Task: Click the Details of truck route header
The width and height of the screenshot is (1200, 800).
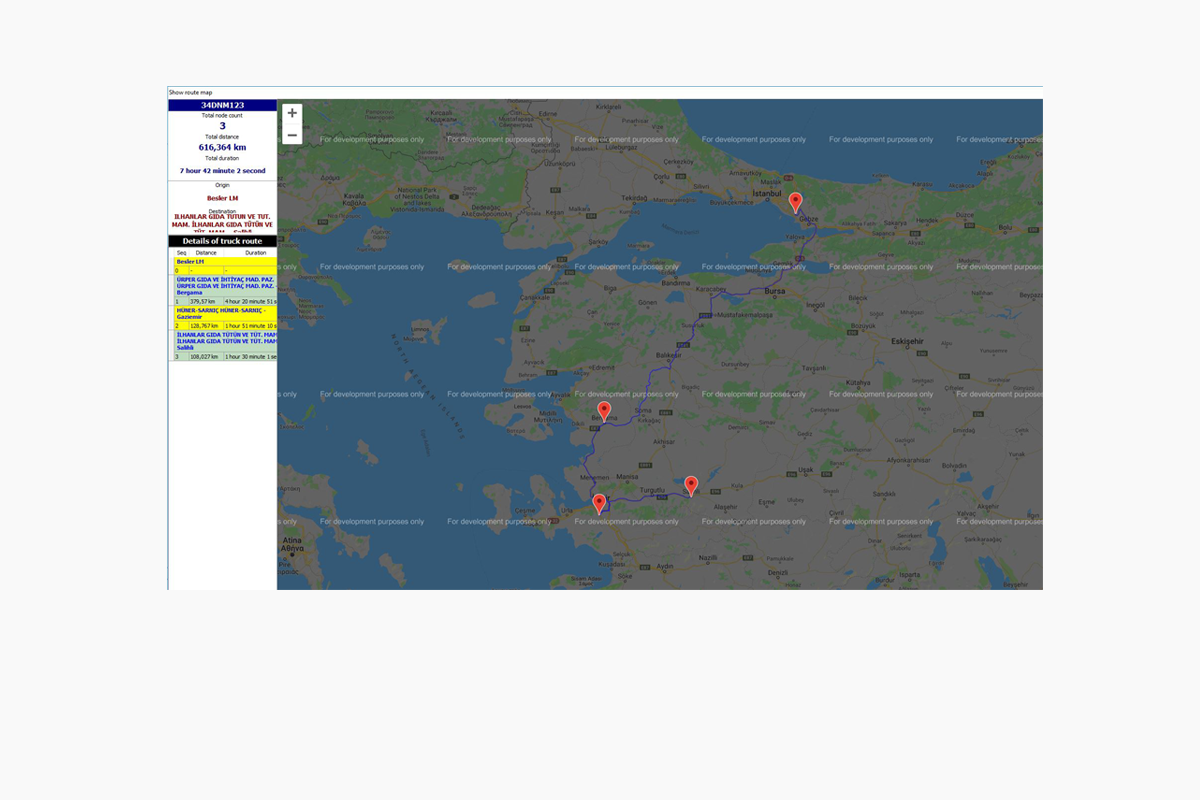Action: [x=221, y=241]
